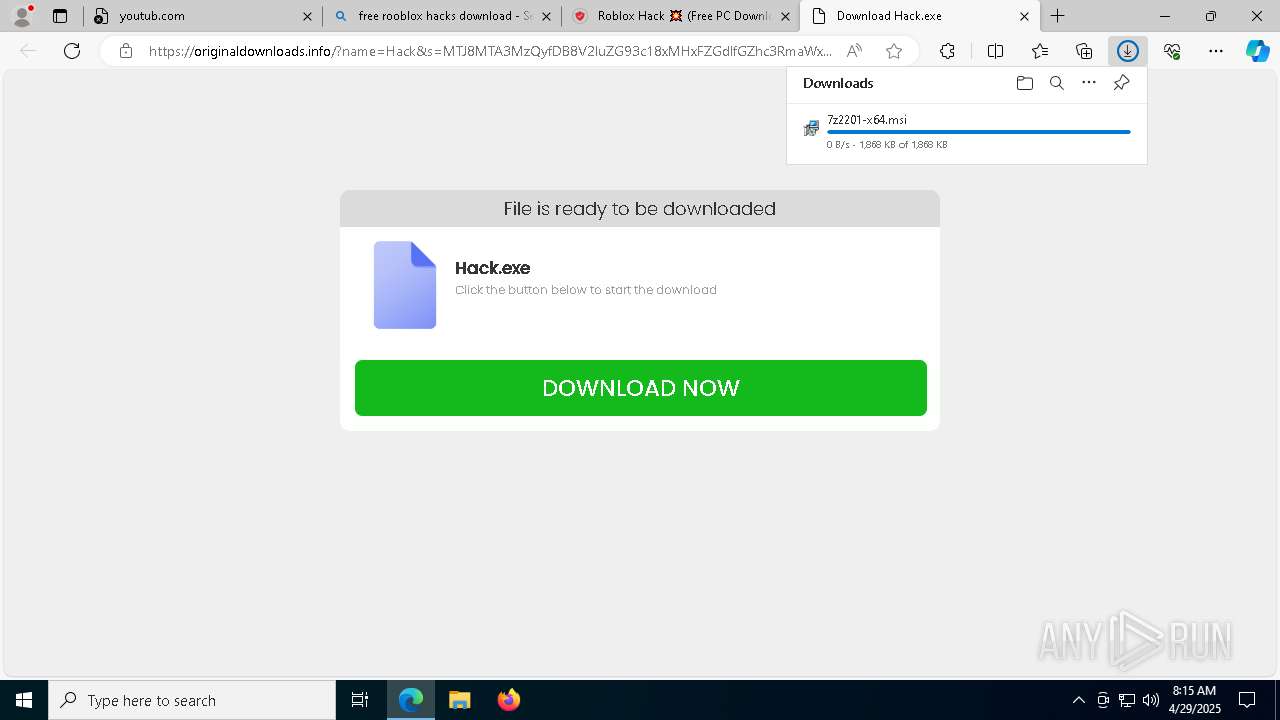
Task: Switch to the Roblox Hack tab
Action: [x=681, y=16]
